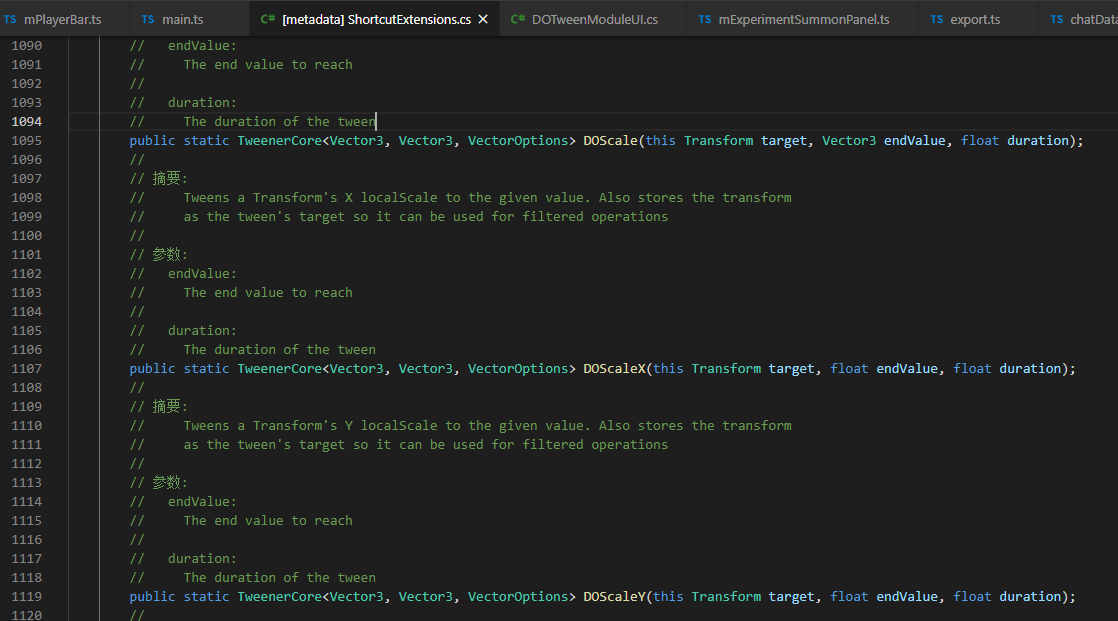Click line number 1107 in the gutter

tap(27, 368)
